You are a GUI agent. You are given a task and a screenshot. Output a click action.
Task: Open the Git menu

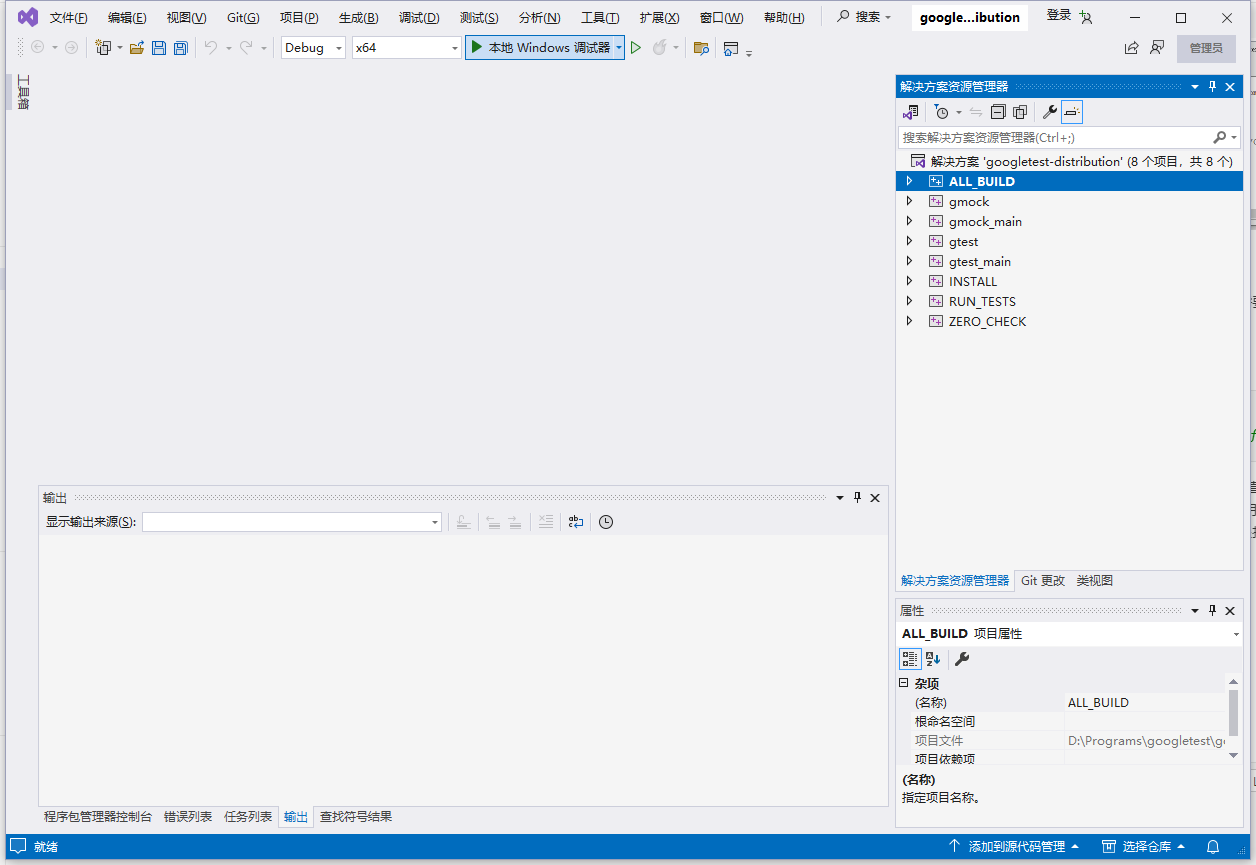[x=243, y=18]
